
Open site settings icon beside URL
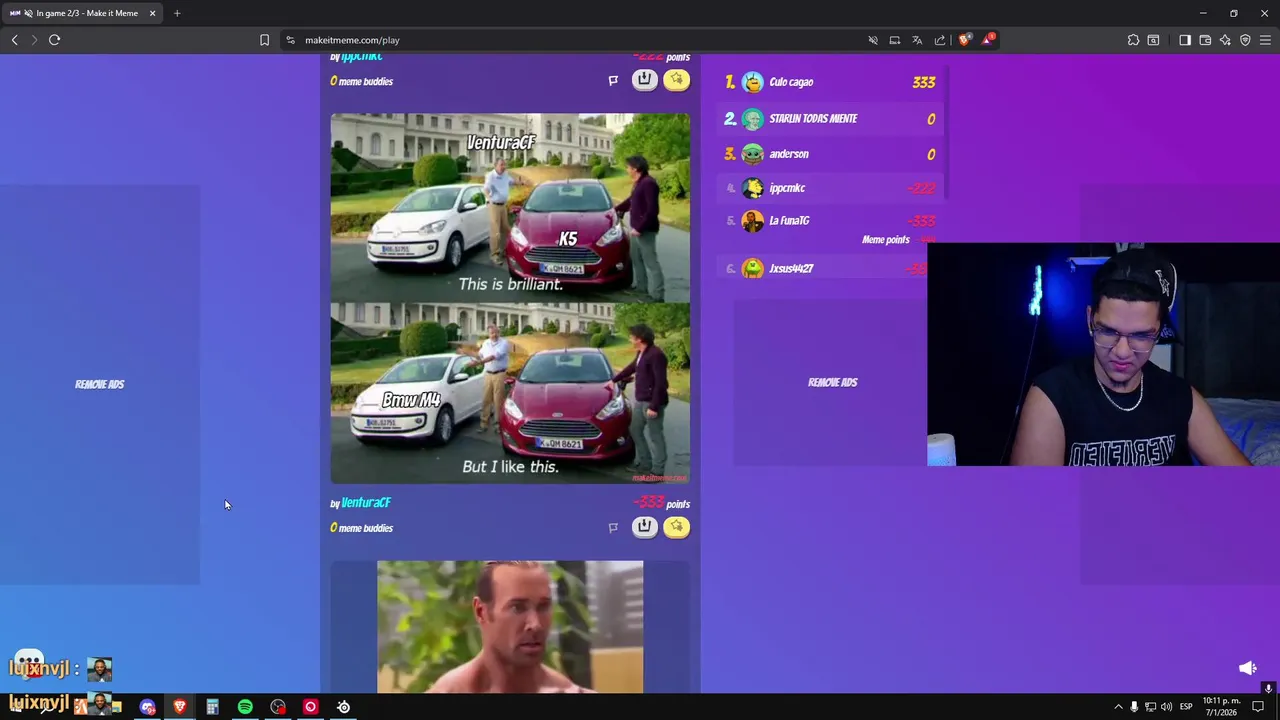click(x=290, y=40)
